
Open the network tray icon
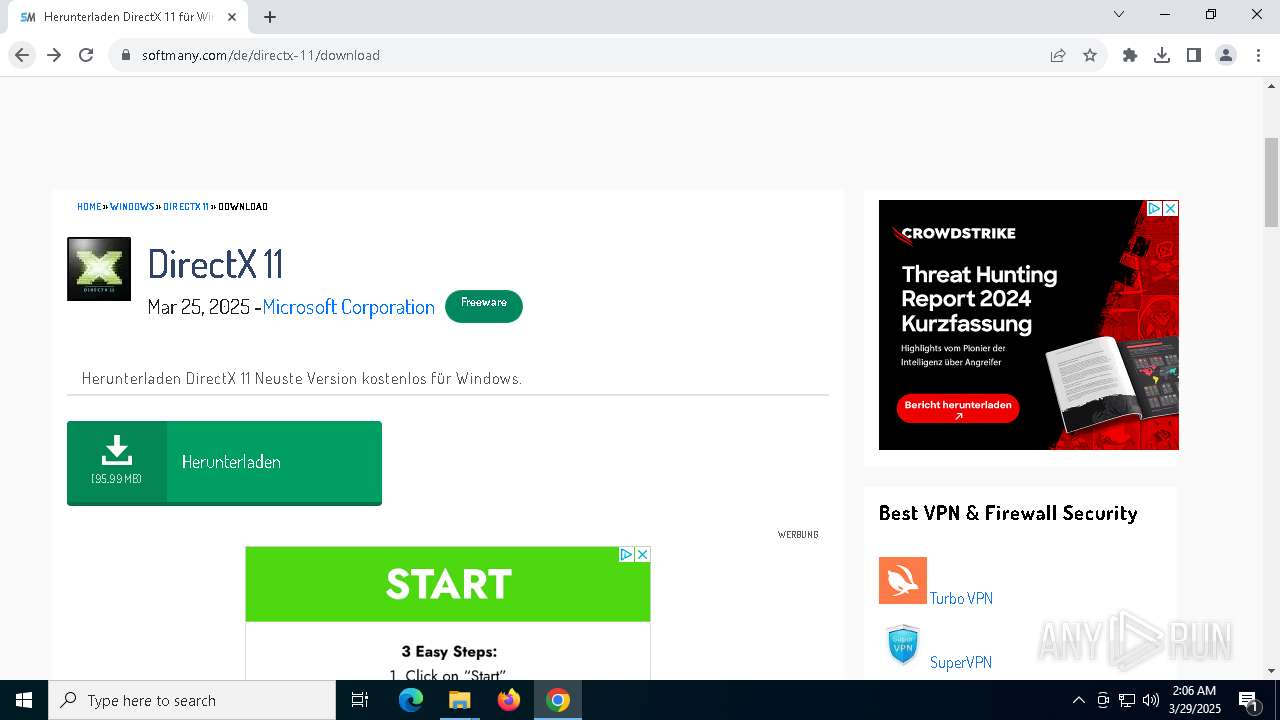click(1127, 700)
